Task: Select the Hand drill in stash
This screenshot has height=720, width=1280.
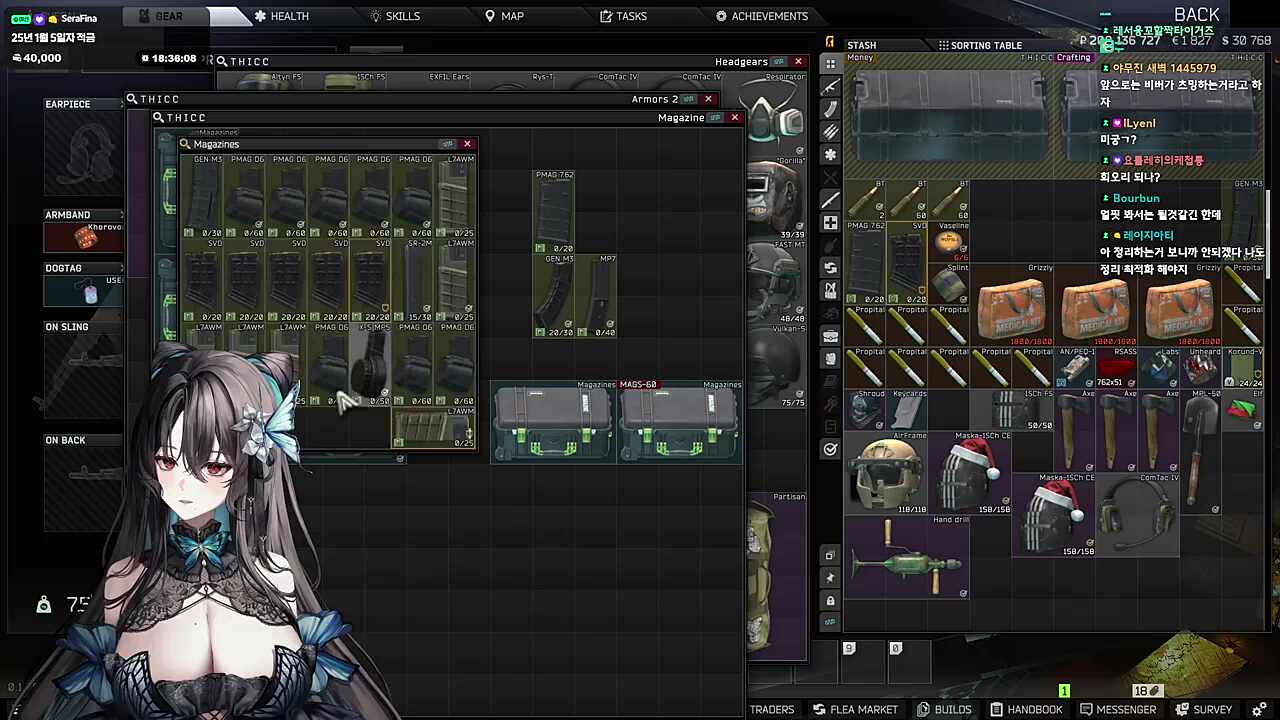Action: click(907, 557)
